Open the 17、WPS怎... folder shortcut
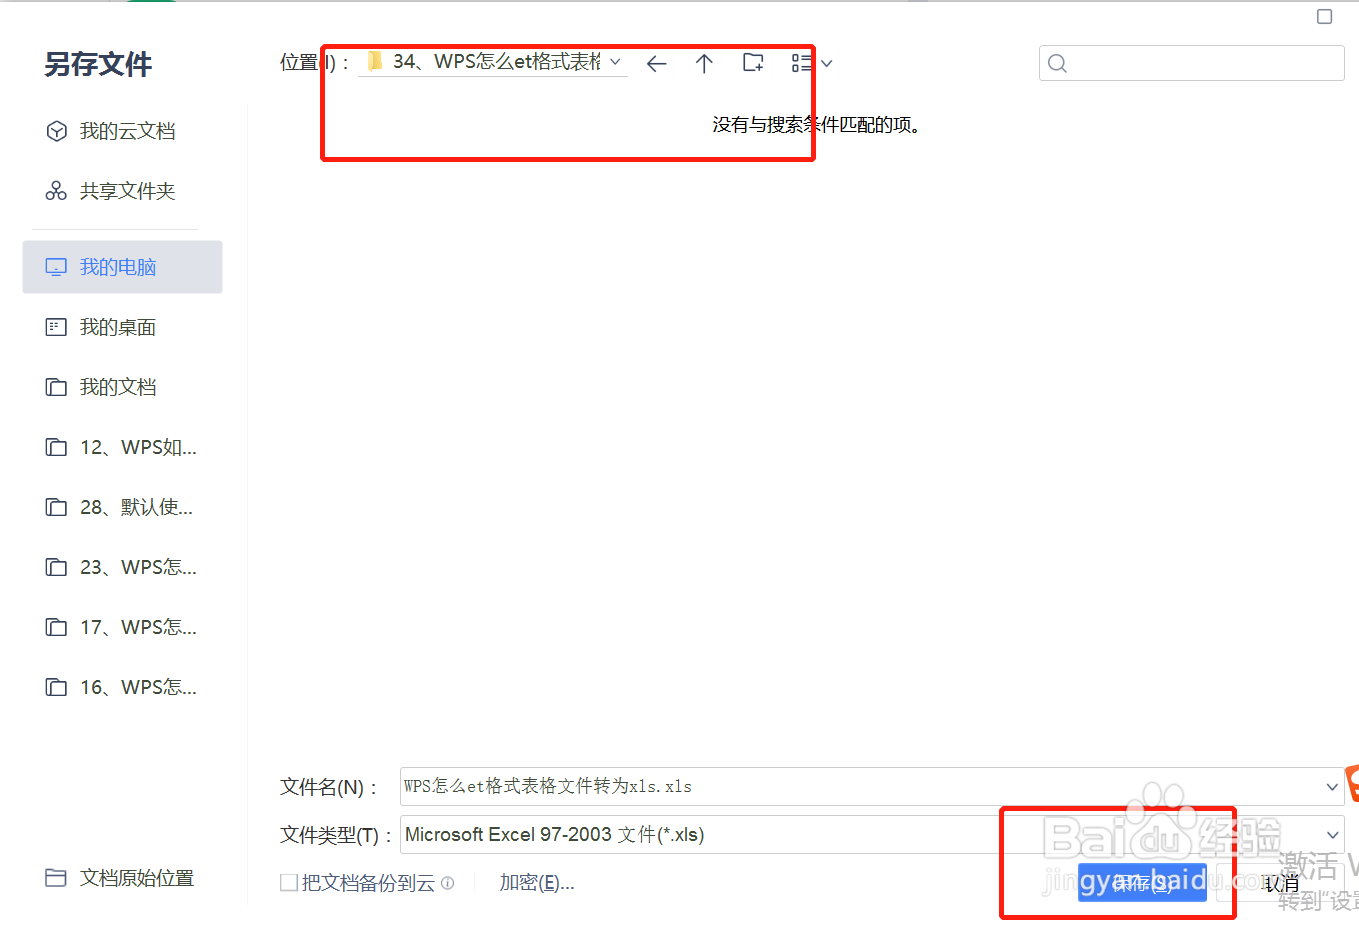The height and width of the screenshot is (927, 1359). (x=122, y=627)
